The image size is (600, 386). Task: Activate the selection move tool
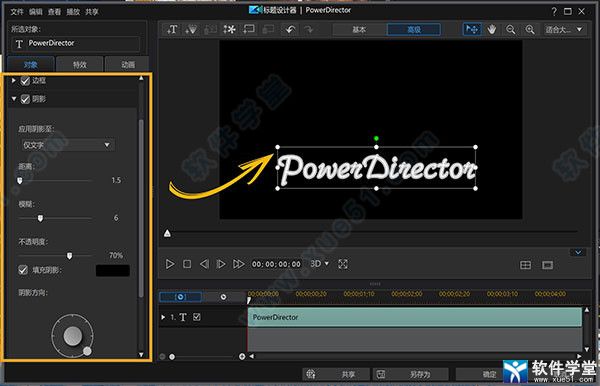[472, 29]
